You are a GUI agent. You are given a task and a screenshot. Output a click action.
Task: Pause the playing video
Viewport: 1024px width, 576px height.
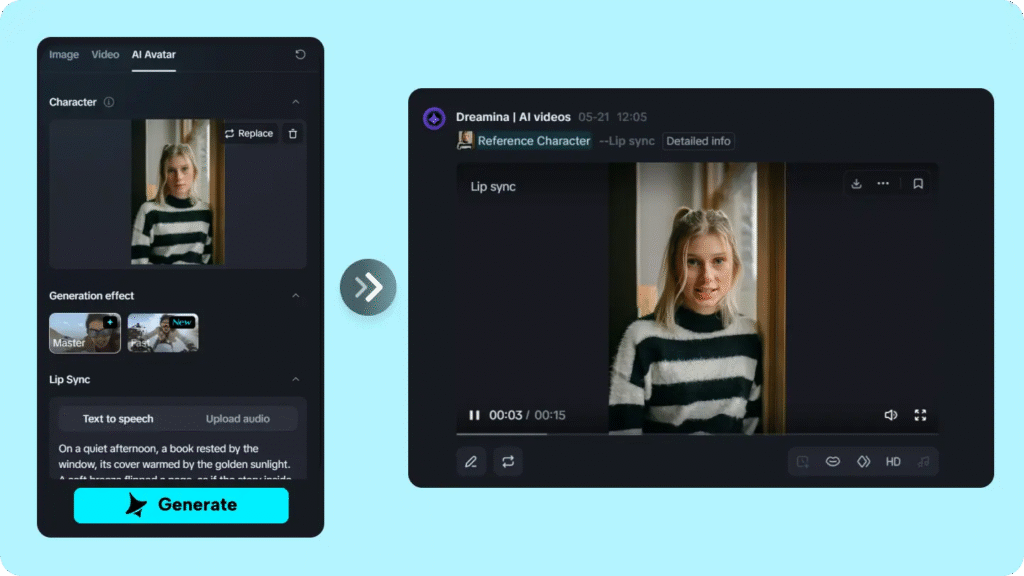tap(474, 415)
